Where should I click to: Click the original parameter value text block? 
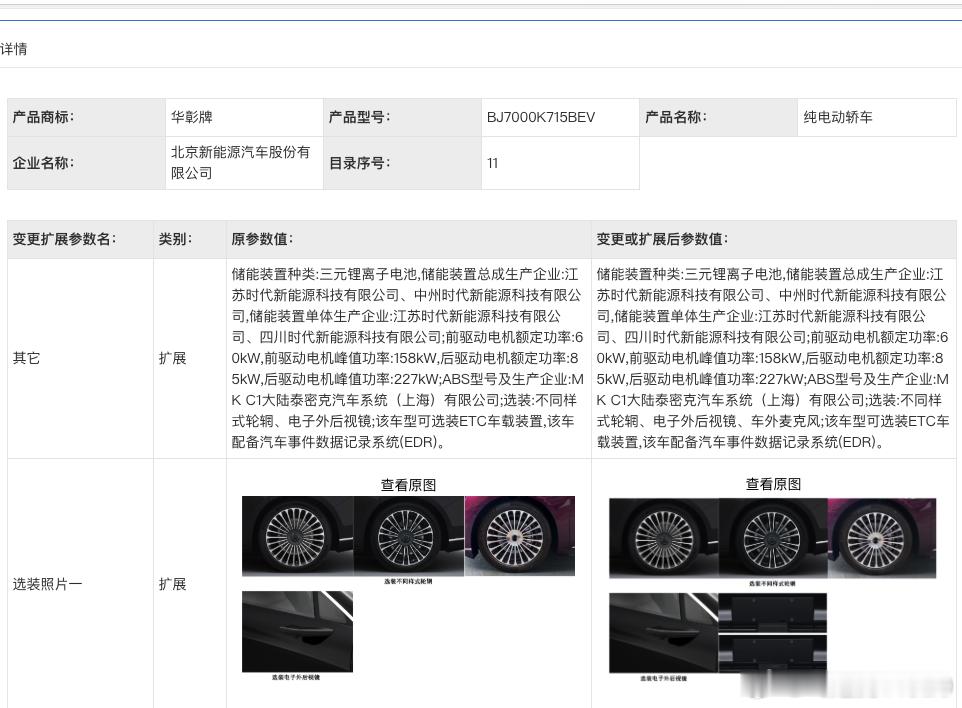coord(407,358)
